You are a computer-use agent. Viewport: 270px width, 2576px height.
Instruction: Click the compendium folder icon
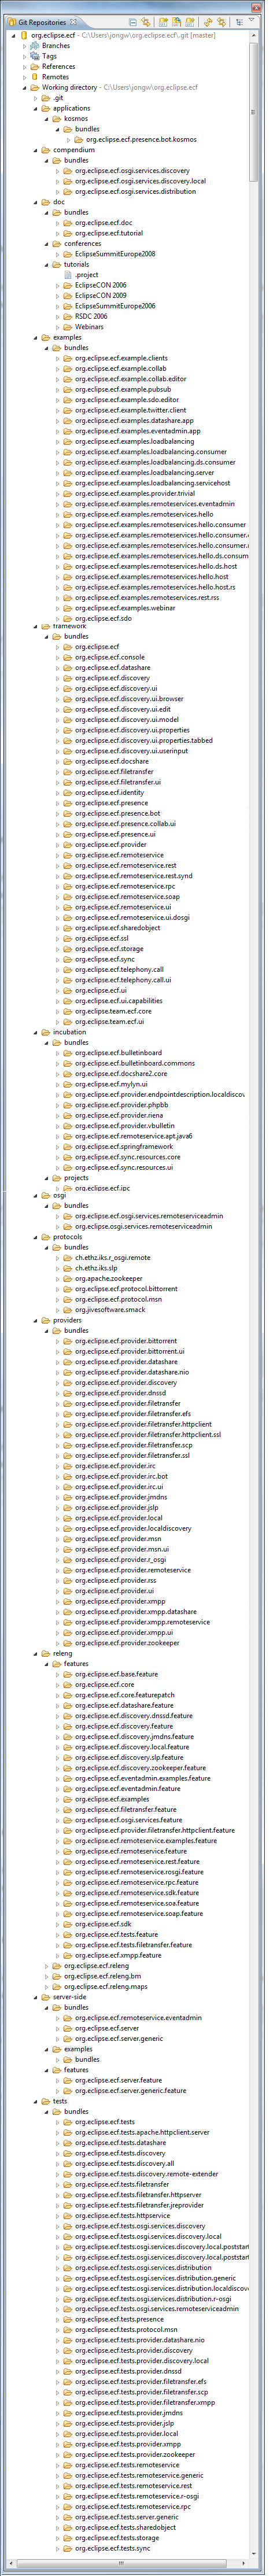pos(46,150)
